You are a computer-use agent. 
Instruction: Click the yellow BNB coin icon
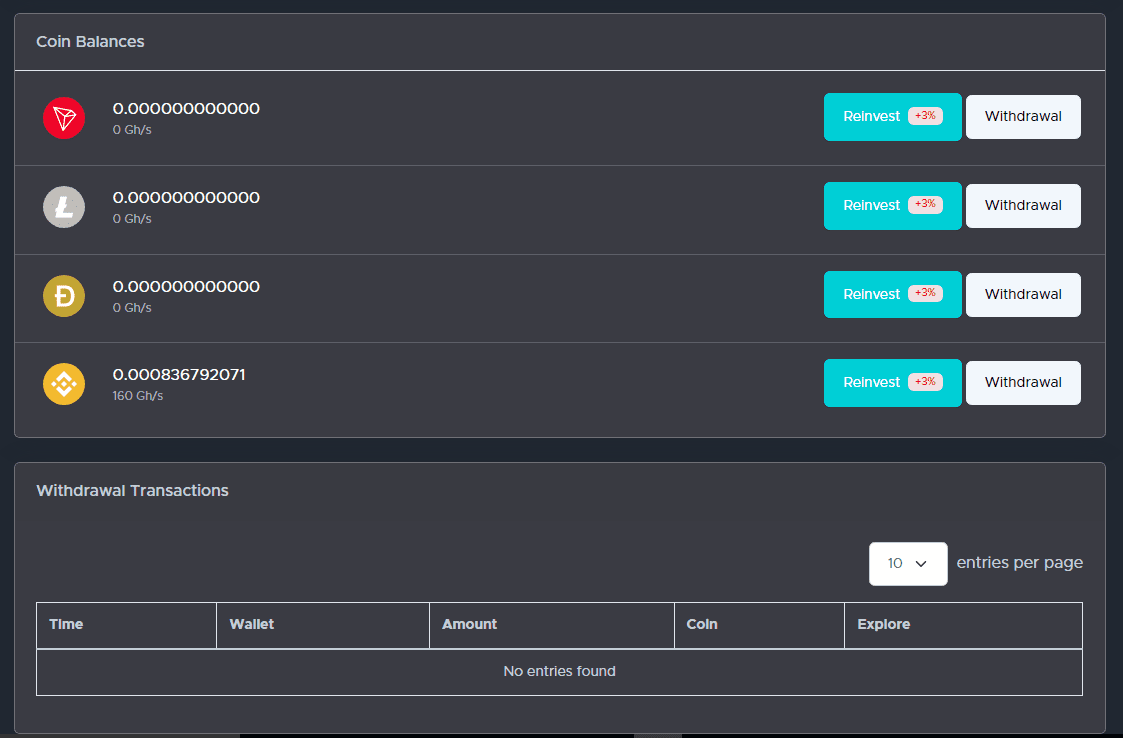[64, 384]
